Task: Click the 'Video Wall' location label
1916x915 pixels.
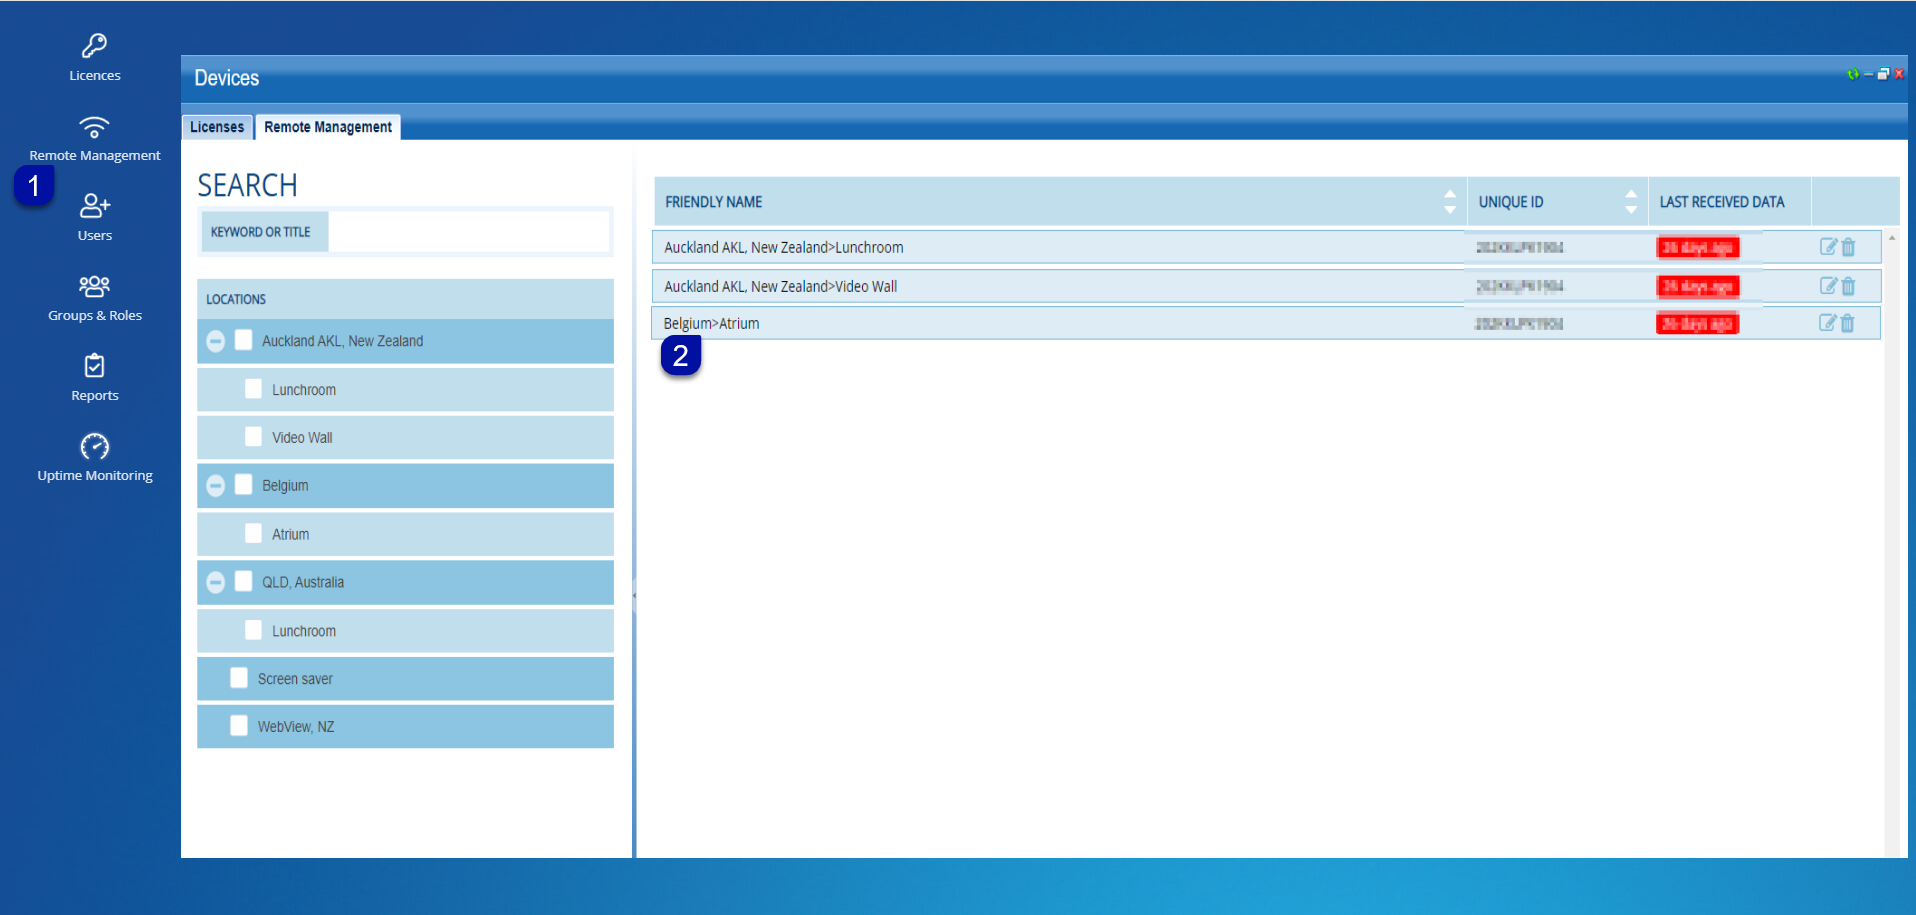Action: pyautogui.click(x=302, y=438)
